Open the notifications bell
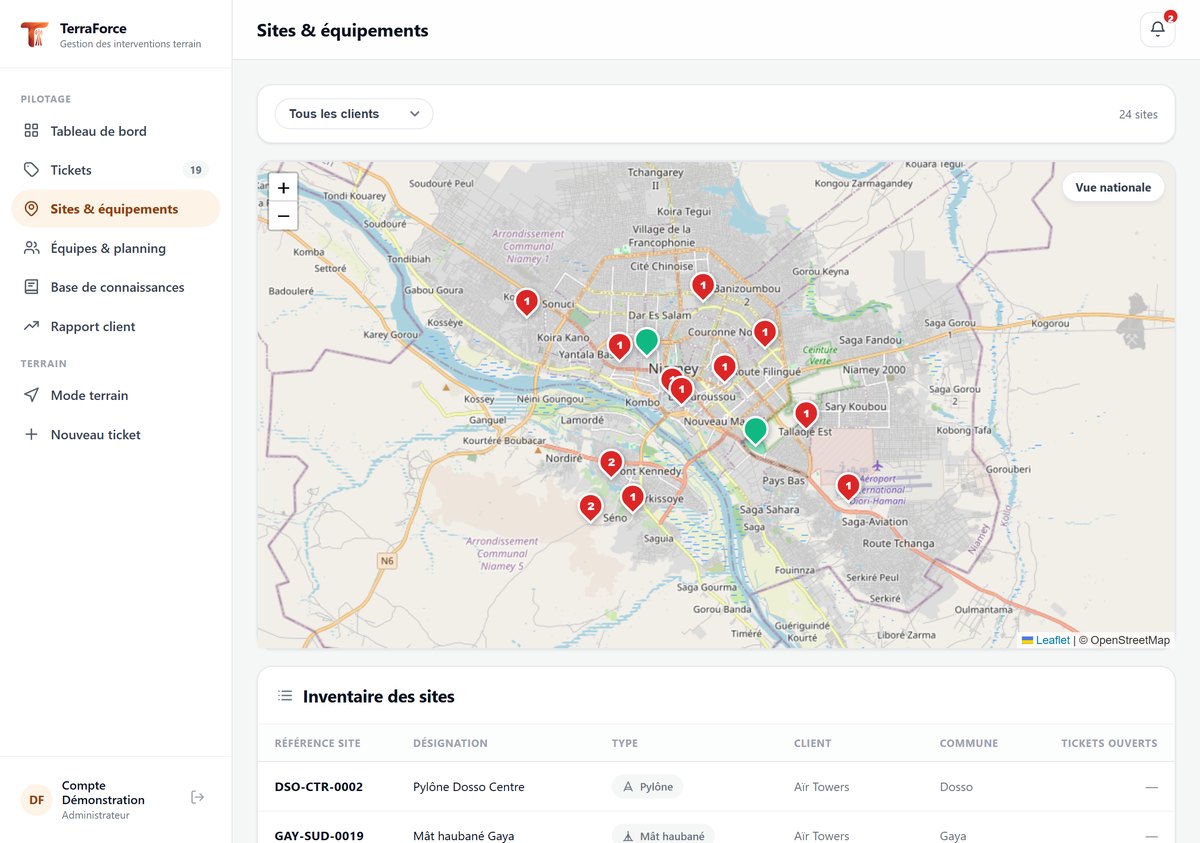This screenshot has height=843, width=1200. (x=1157, y=29)
